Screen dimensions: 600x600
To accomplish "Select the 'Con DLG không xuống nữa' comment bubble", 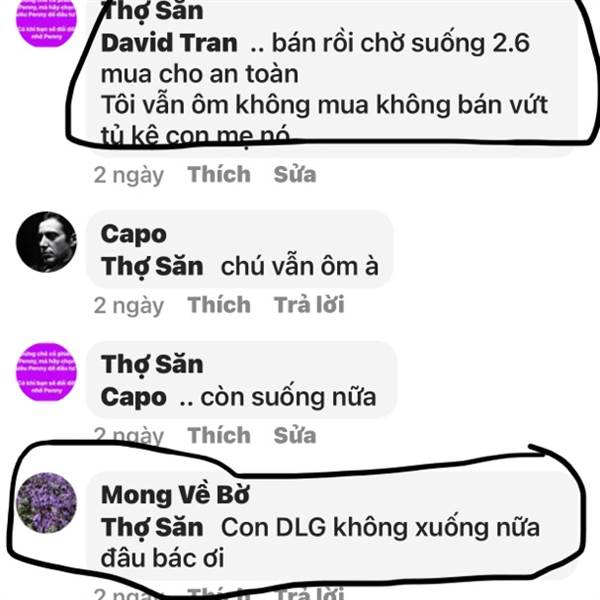I will point(331,525).
